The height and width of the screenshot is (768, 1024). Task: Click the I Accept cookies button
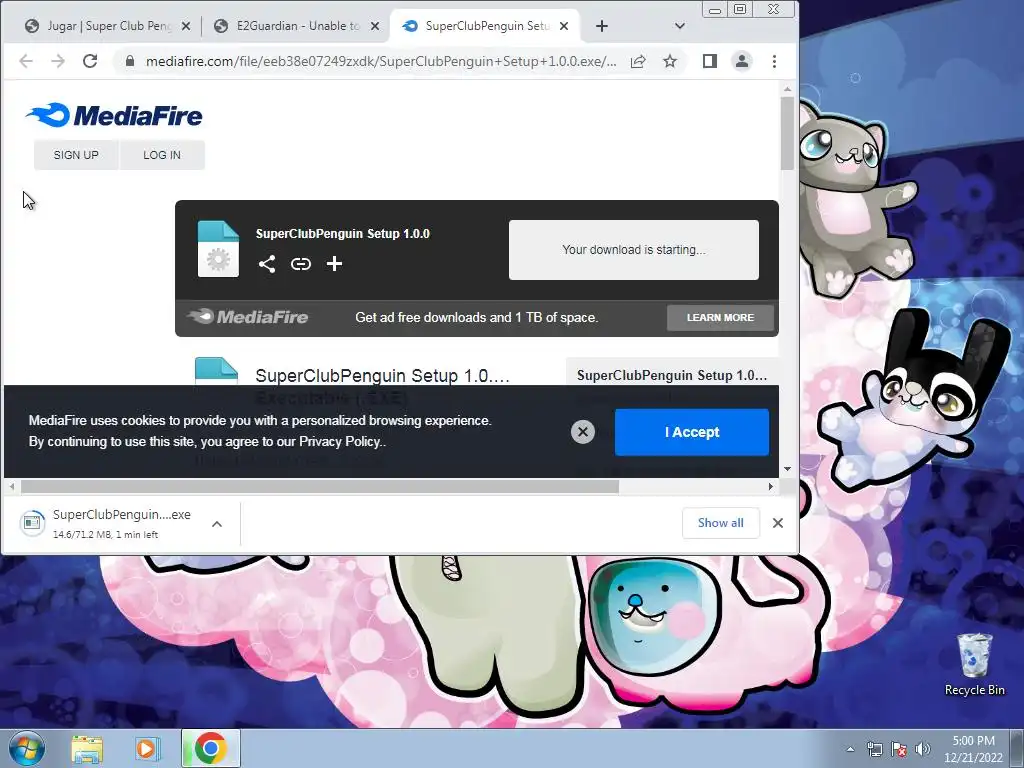(692, 432)
